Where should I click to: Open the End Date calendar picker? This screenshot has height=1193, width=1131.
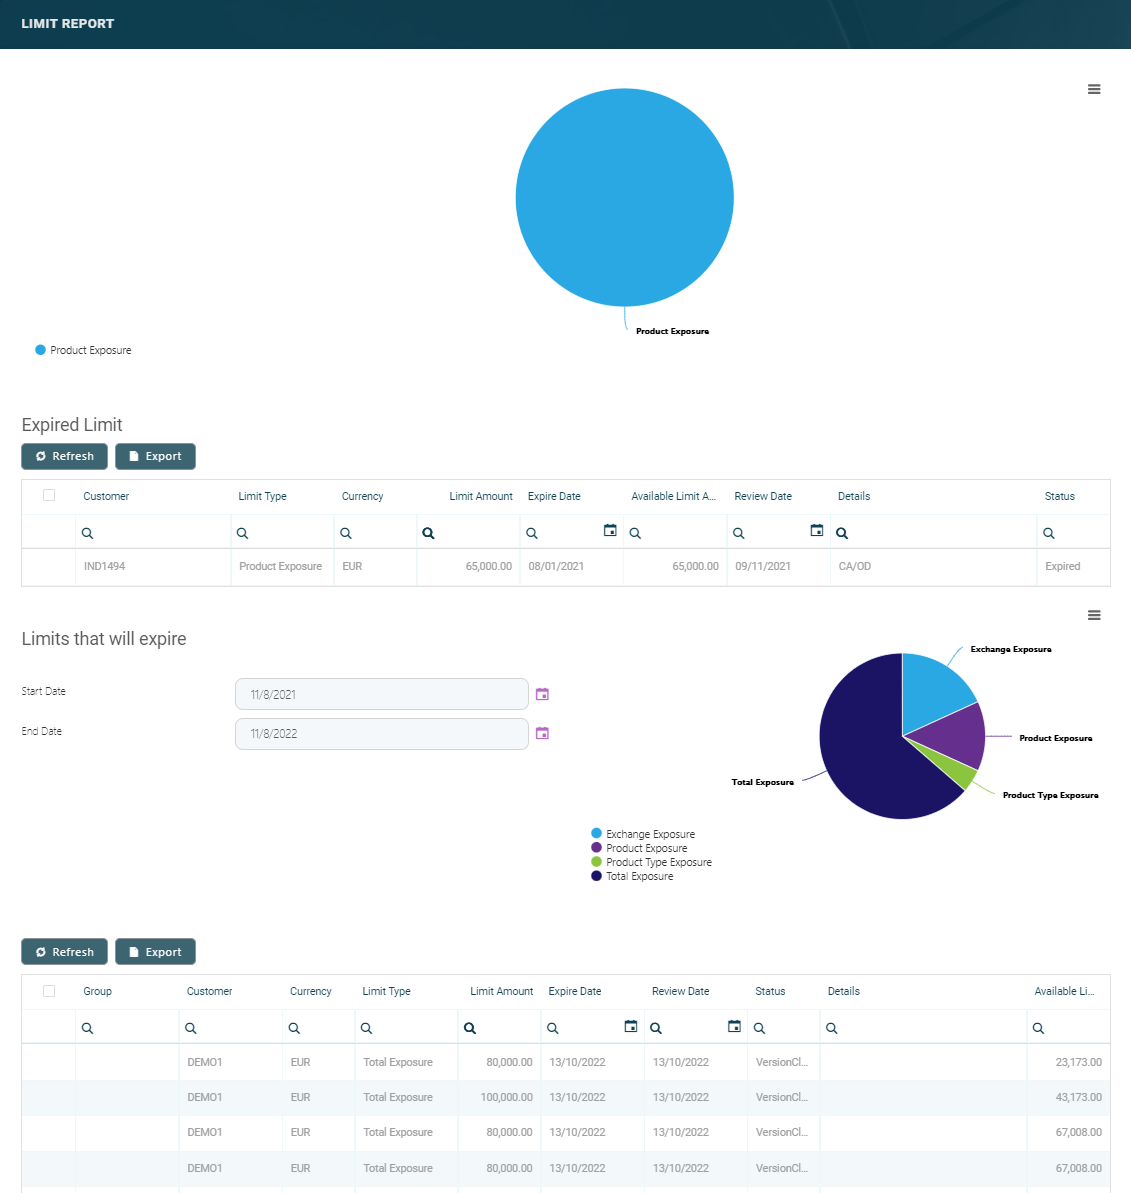[x=542, y=733]
